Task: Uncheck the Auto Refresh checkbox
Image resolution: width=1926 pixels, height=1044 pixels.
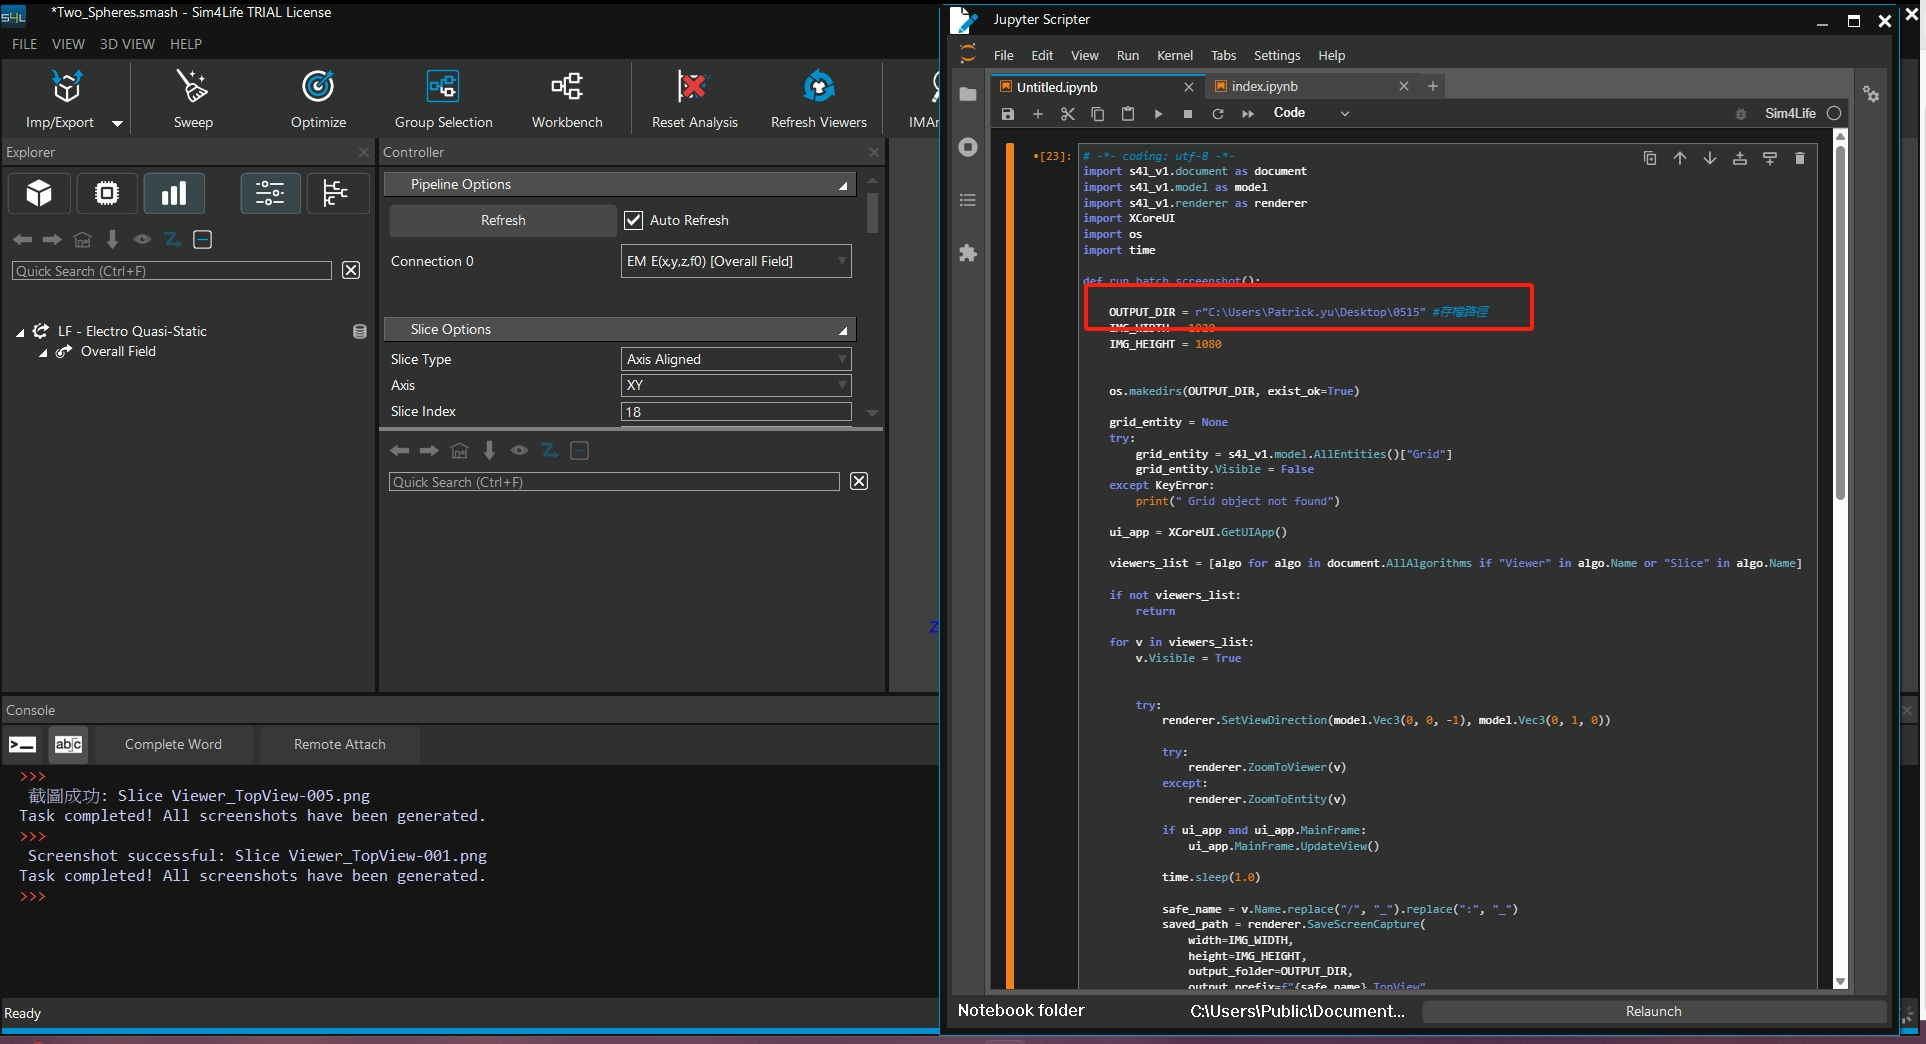Action: (x=634, y=220)
